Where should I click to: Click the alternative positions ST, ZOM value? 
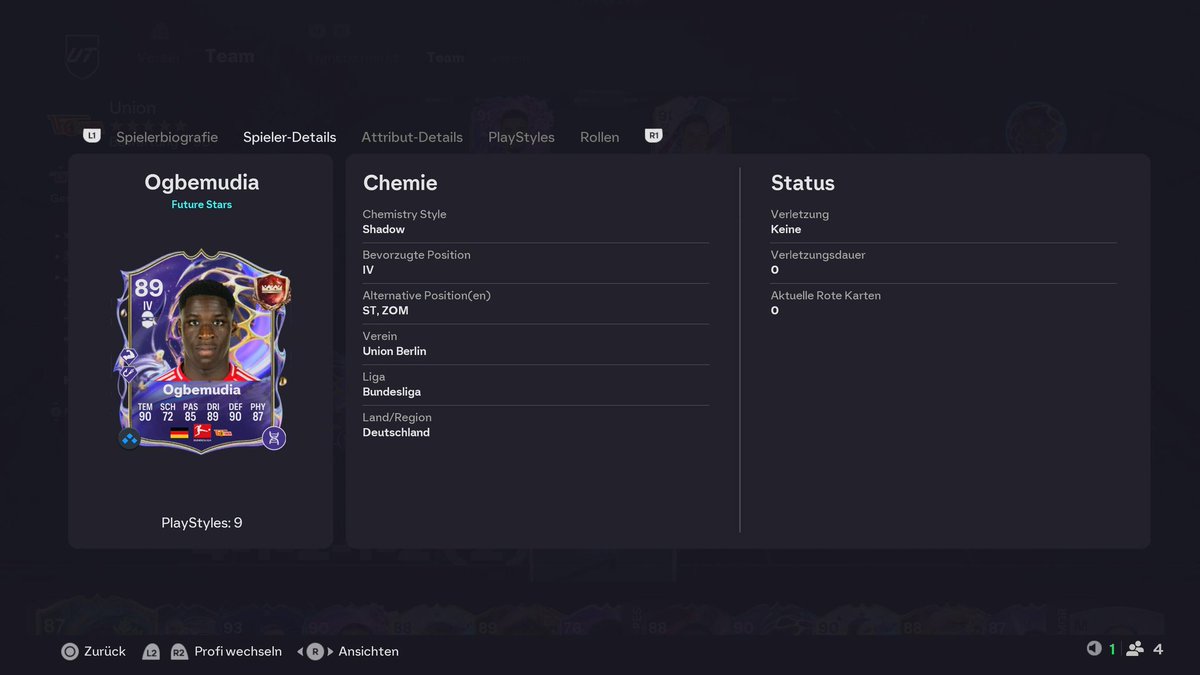[x=385, y=311]
